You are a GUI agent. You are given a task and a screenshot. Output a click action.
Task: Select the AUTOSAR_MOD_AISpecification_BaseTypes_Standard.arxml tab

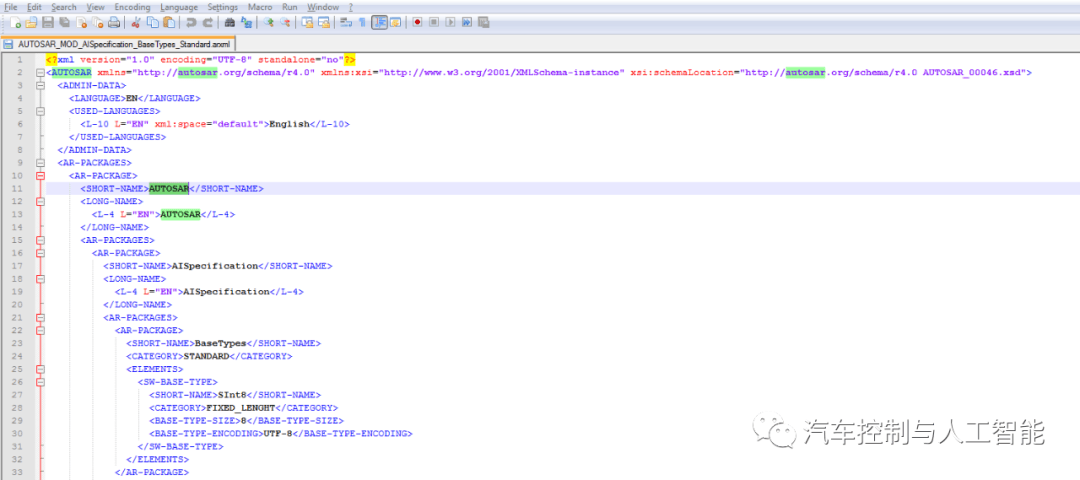[118, 43]
